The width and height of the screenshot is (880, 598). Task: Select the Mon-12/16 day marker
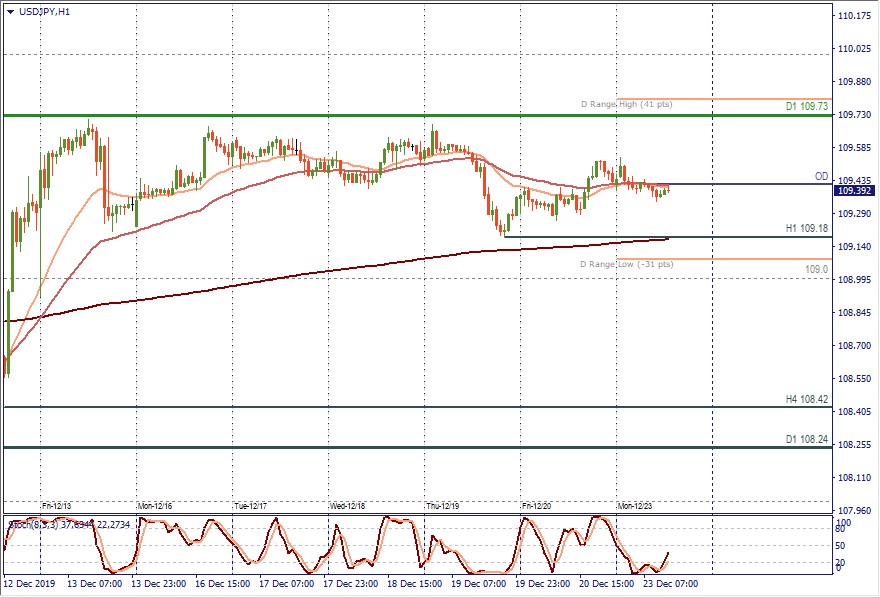pyautogui.click(x=153, y=506)
